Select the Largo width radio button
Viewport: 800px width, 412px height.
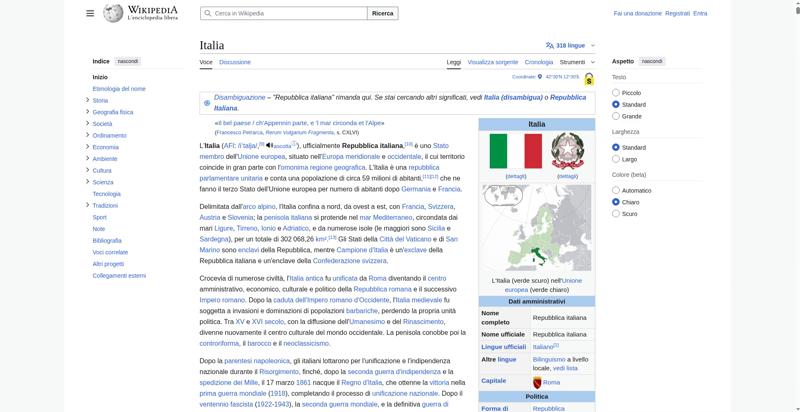click(x=616, y=159)
